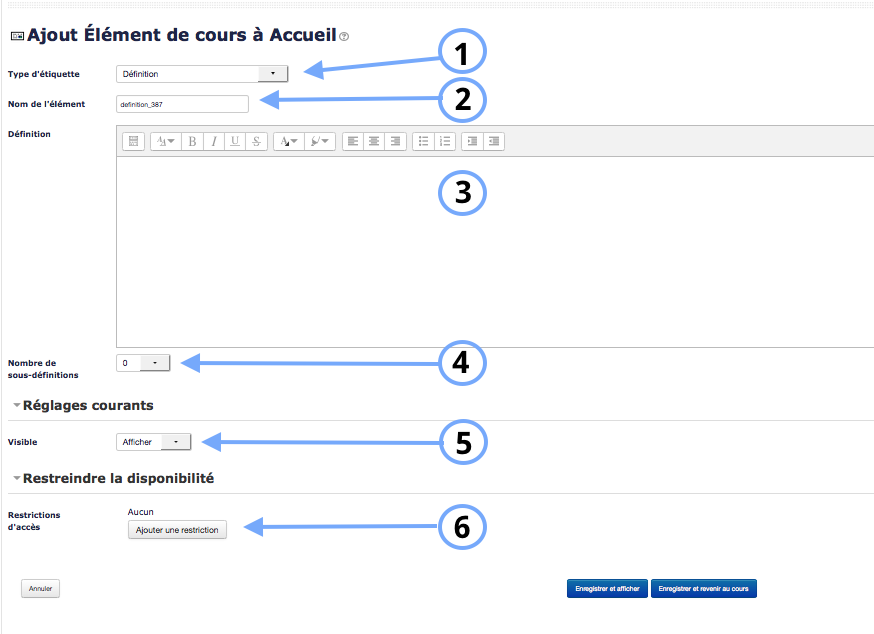Apply strikethrough text formatting
This screenshot has width=874, height=634.
(256, 142)
